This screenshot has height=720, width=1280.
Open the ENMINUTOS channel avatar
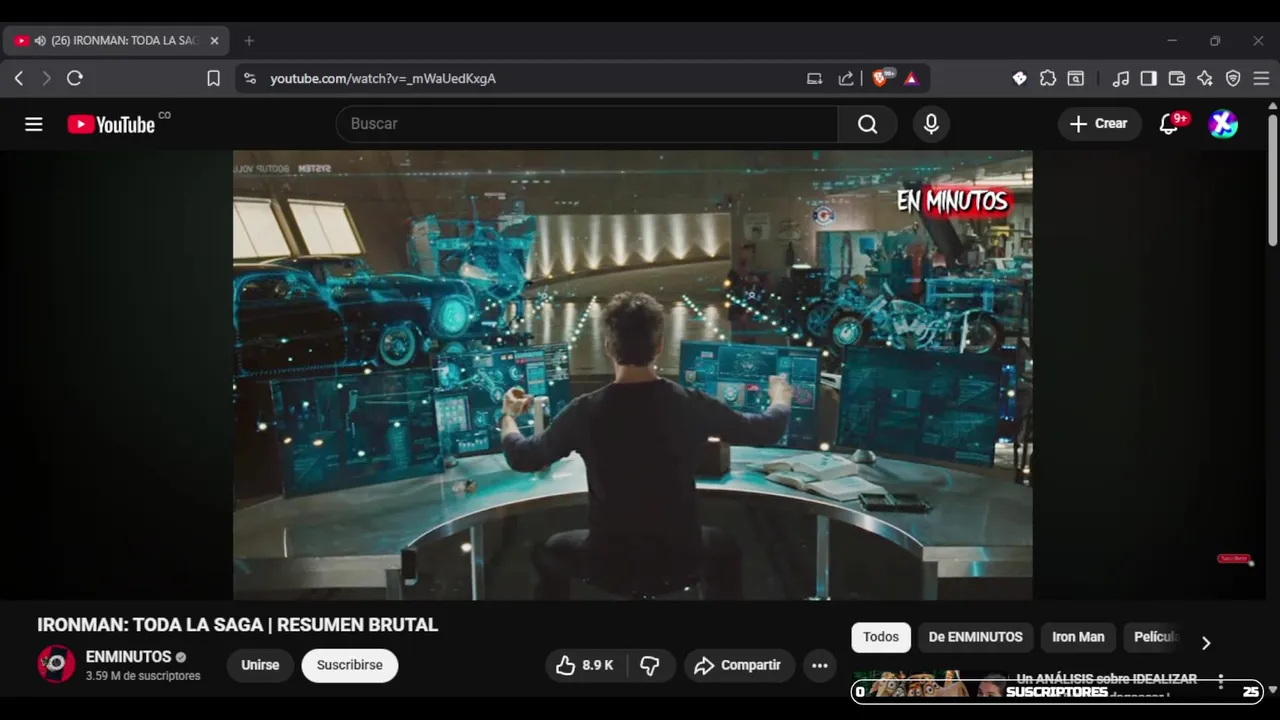(56, 664)
